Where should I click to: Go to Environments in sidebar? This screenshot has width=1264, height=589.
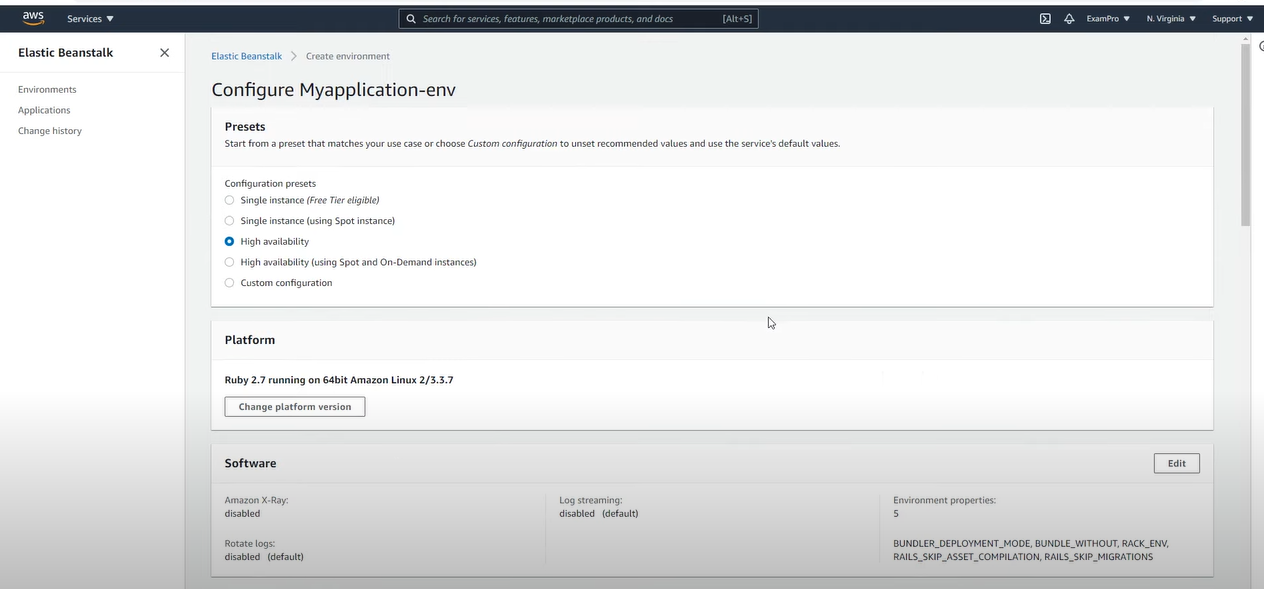(x=47, y=90)
